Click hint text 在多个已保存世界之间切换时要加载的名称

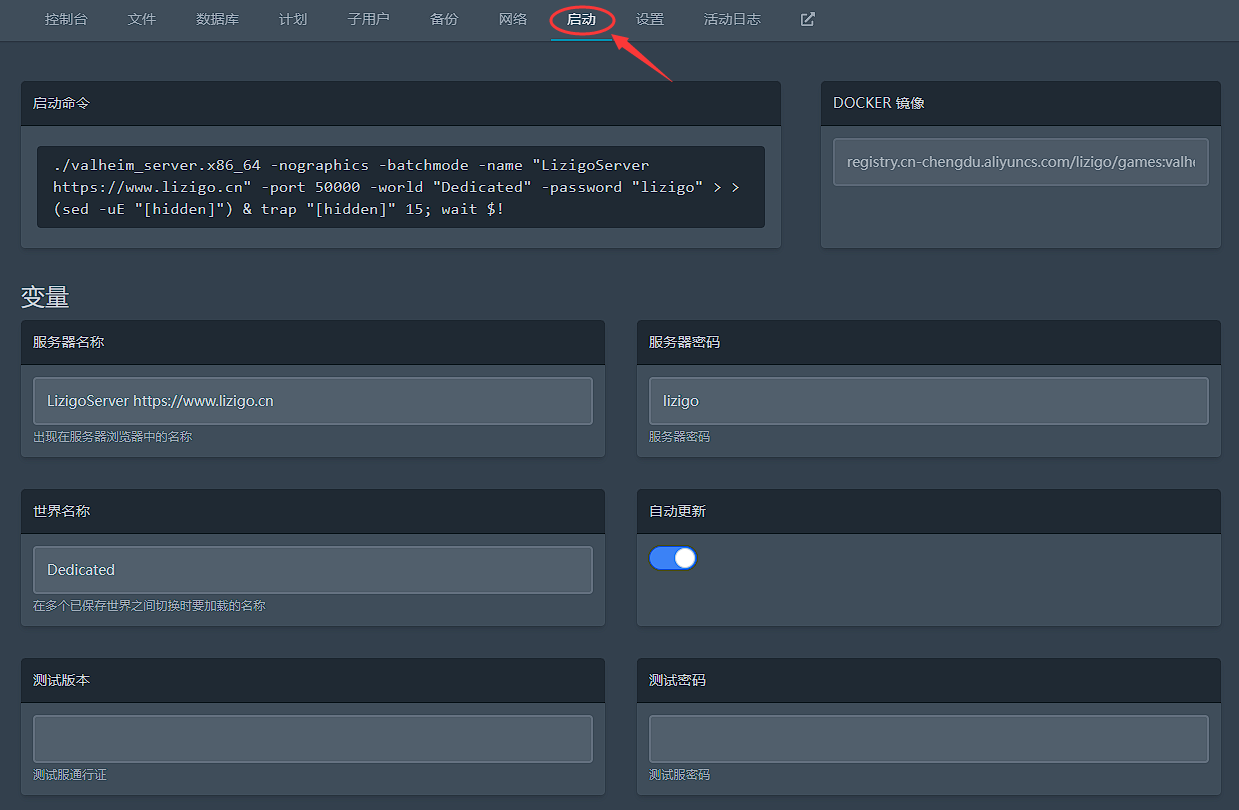coord(149,606)
